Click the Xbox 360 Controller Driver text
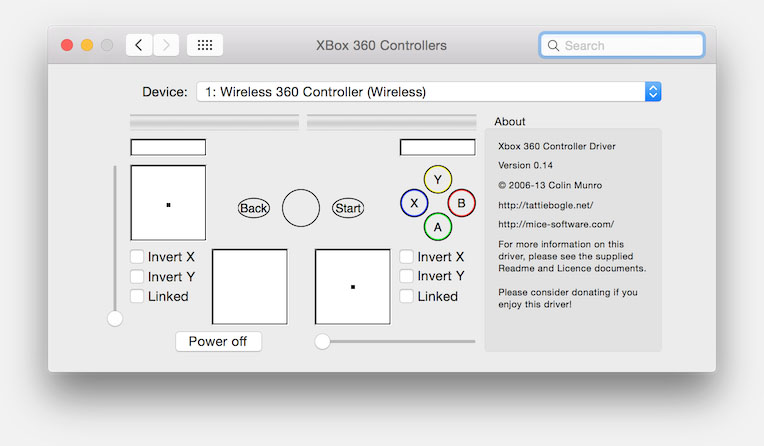Screen dimensions: 764x446 (x=556, y=146)
